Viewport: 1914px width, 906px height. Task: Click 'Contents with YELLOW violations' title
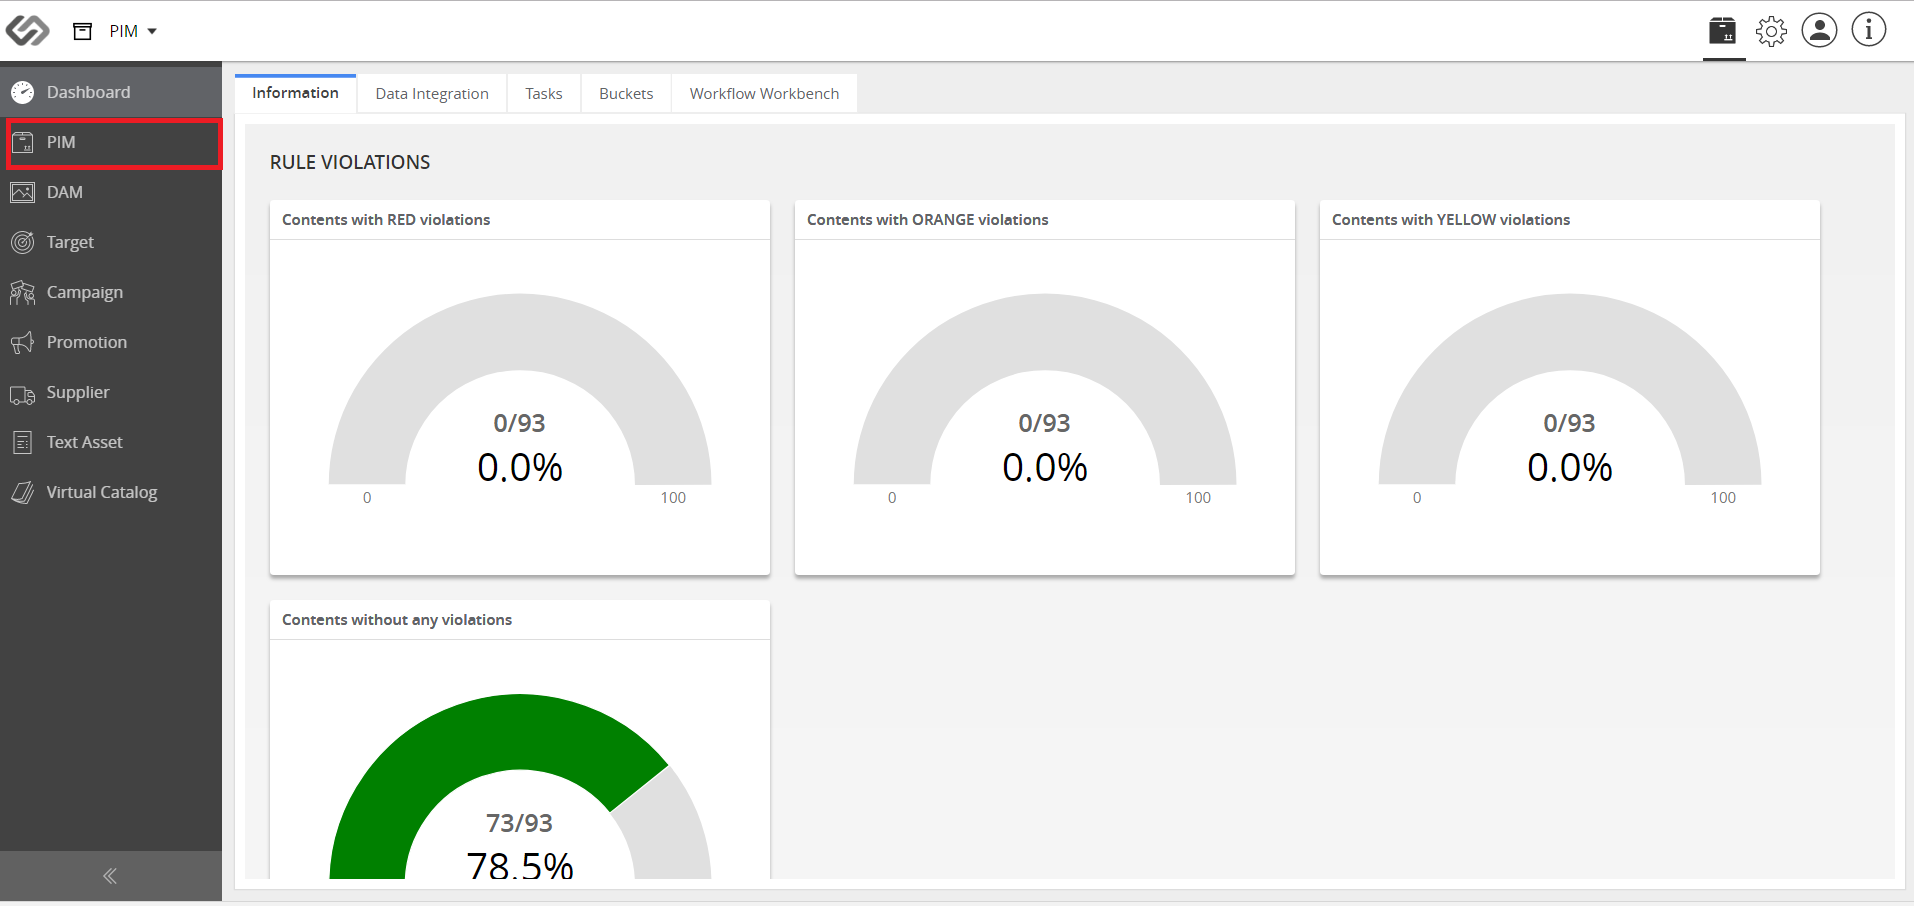pos(1451,220)
